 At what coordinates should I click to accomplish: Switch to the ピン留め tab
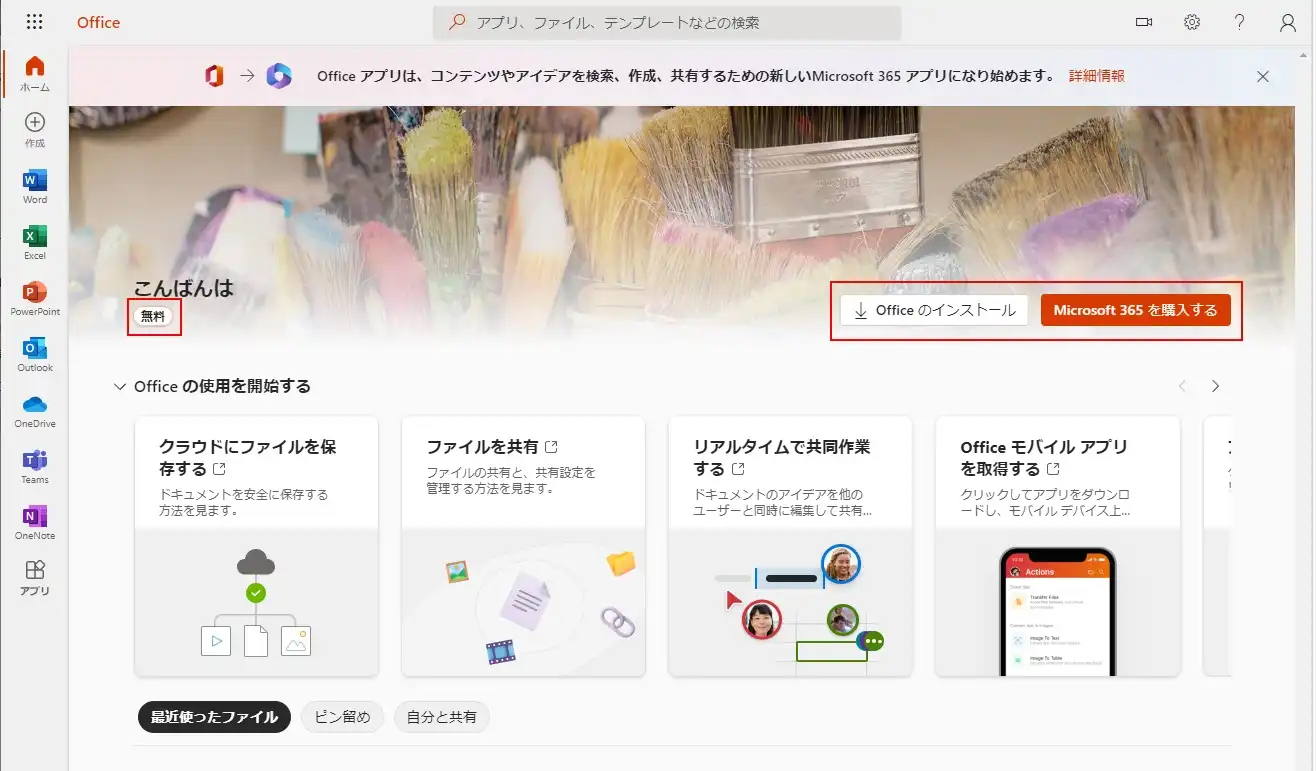pos(342,717)
